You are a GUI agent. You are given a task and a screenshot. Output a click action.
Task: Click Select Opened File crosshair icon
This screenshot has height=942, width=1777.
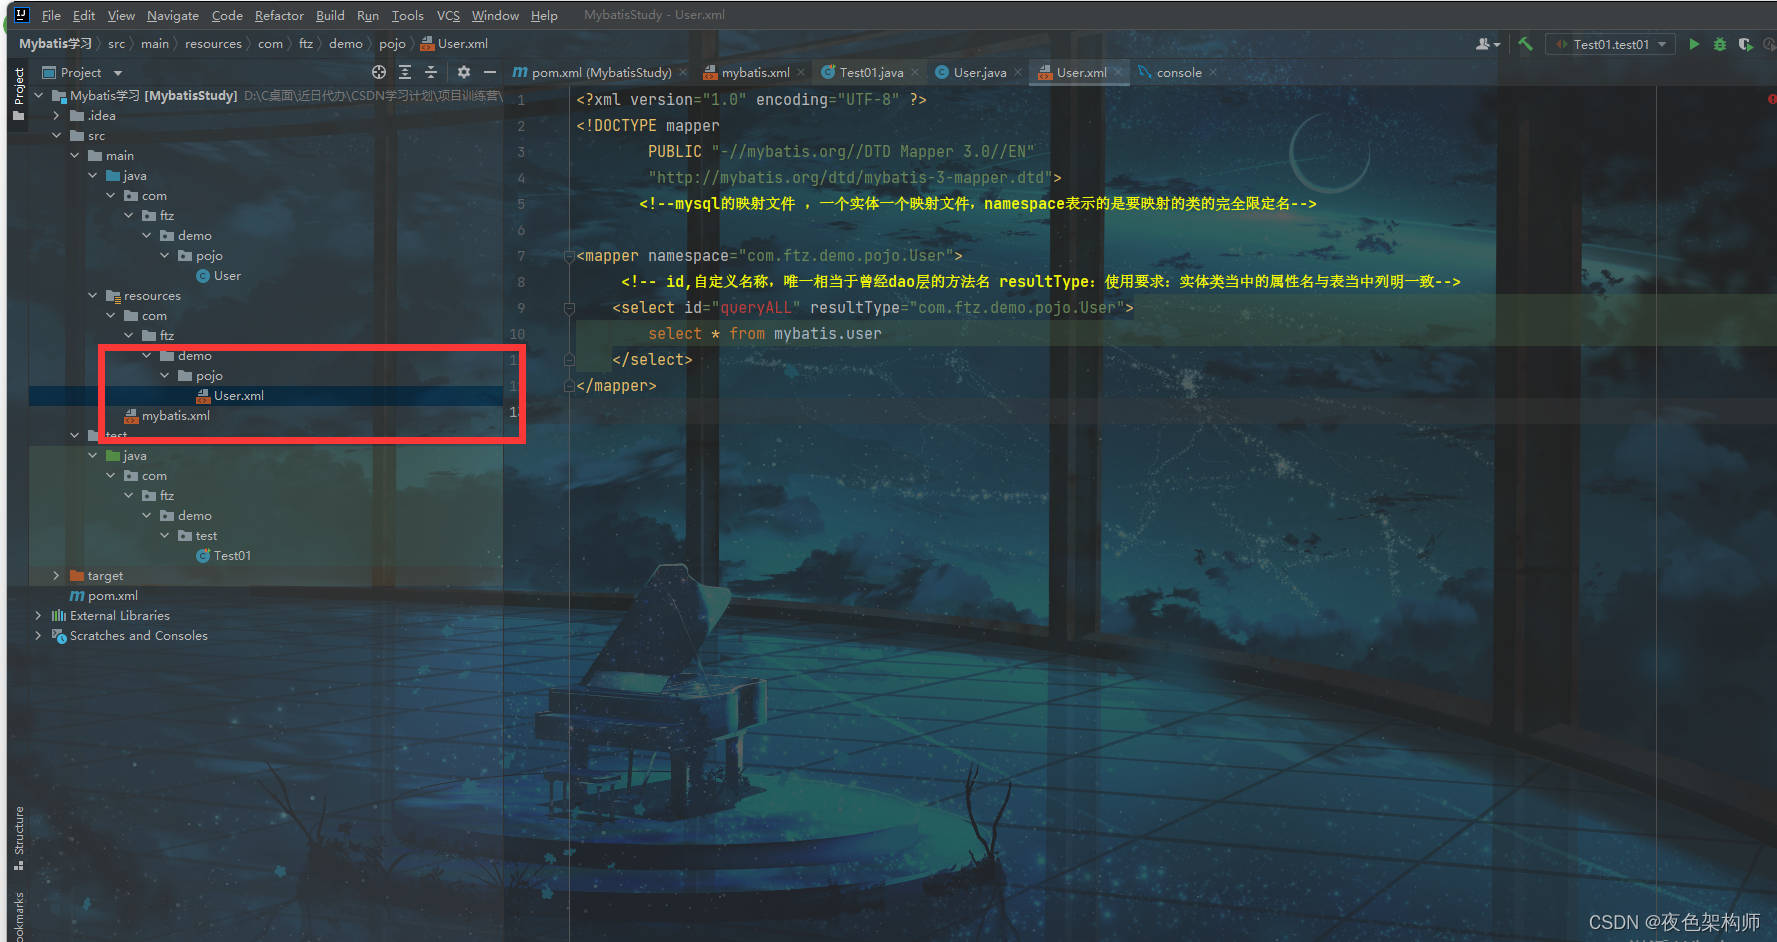coord(379,72)
